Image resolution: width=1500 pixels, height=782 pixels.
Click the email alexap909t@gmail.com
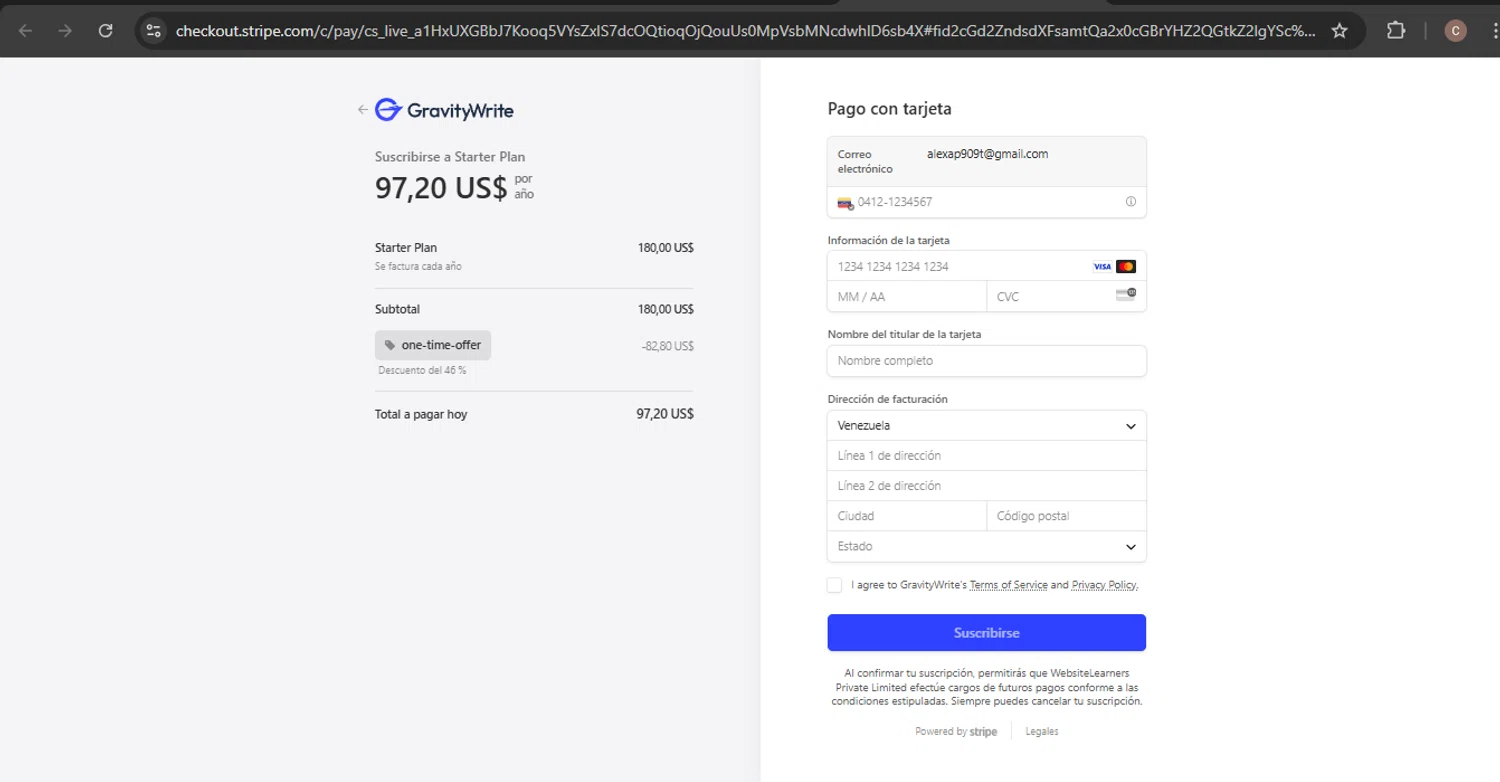pyautogui.click(x=987, y=154)
